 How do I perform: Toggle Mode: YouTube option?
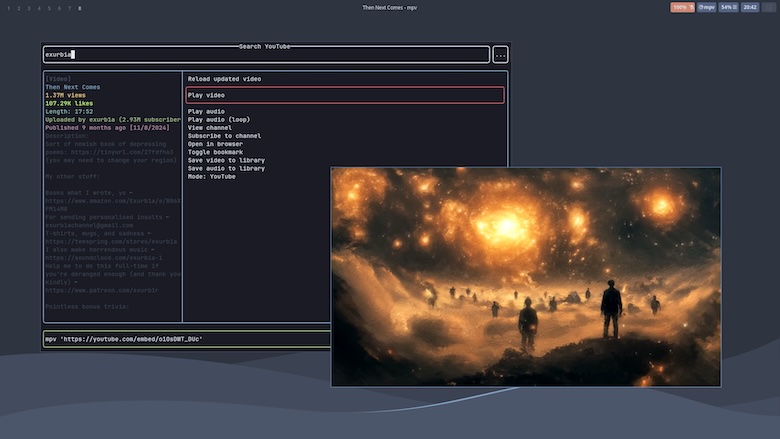pos(212,176)
